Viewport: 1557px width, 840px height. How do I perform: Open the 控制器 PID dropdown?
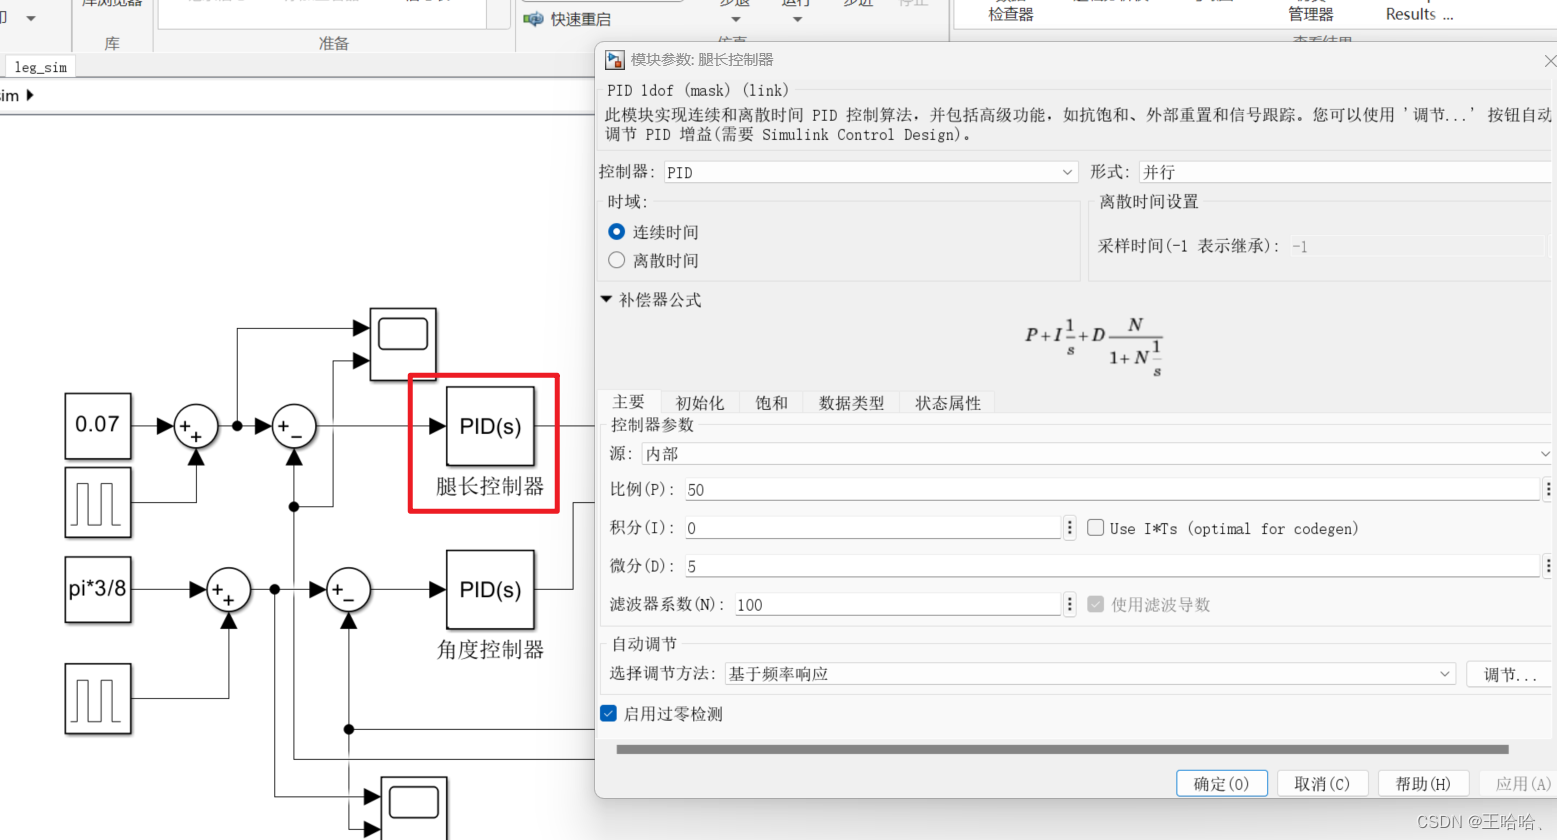(x=871, y=172)
